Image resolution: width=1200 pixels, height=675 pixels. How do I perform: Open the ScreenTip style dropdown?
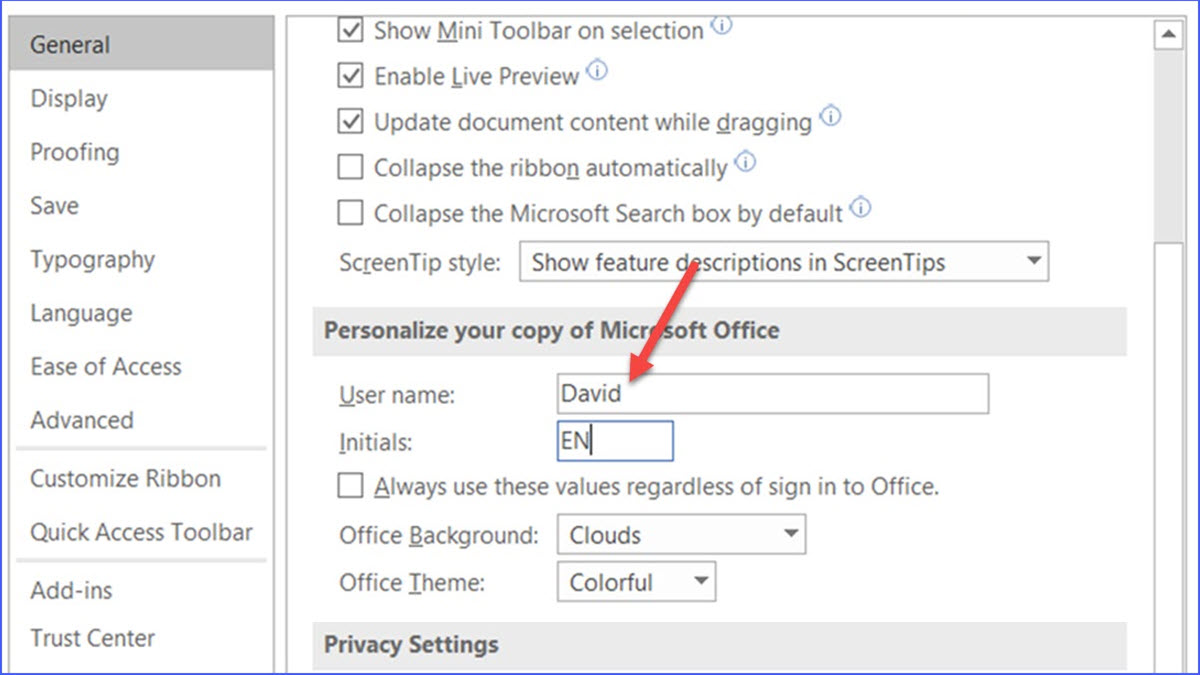1034,261
